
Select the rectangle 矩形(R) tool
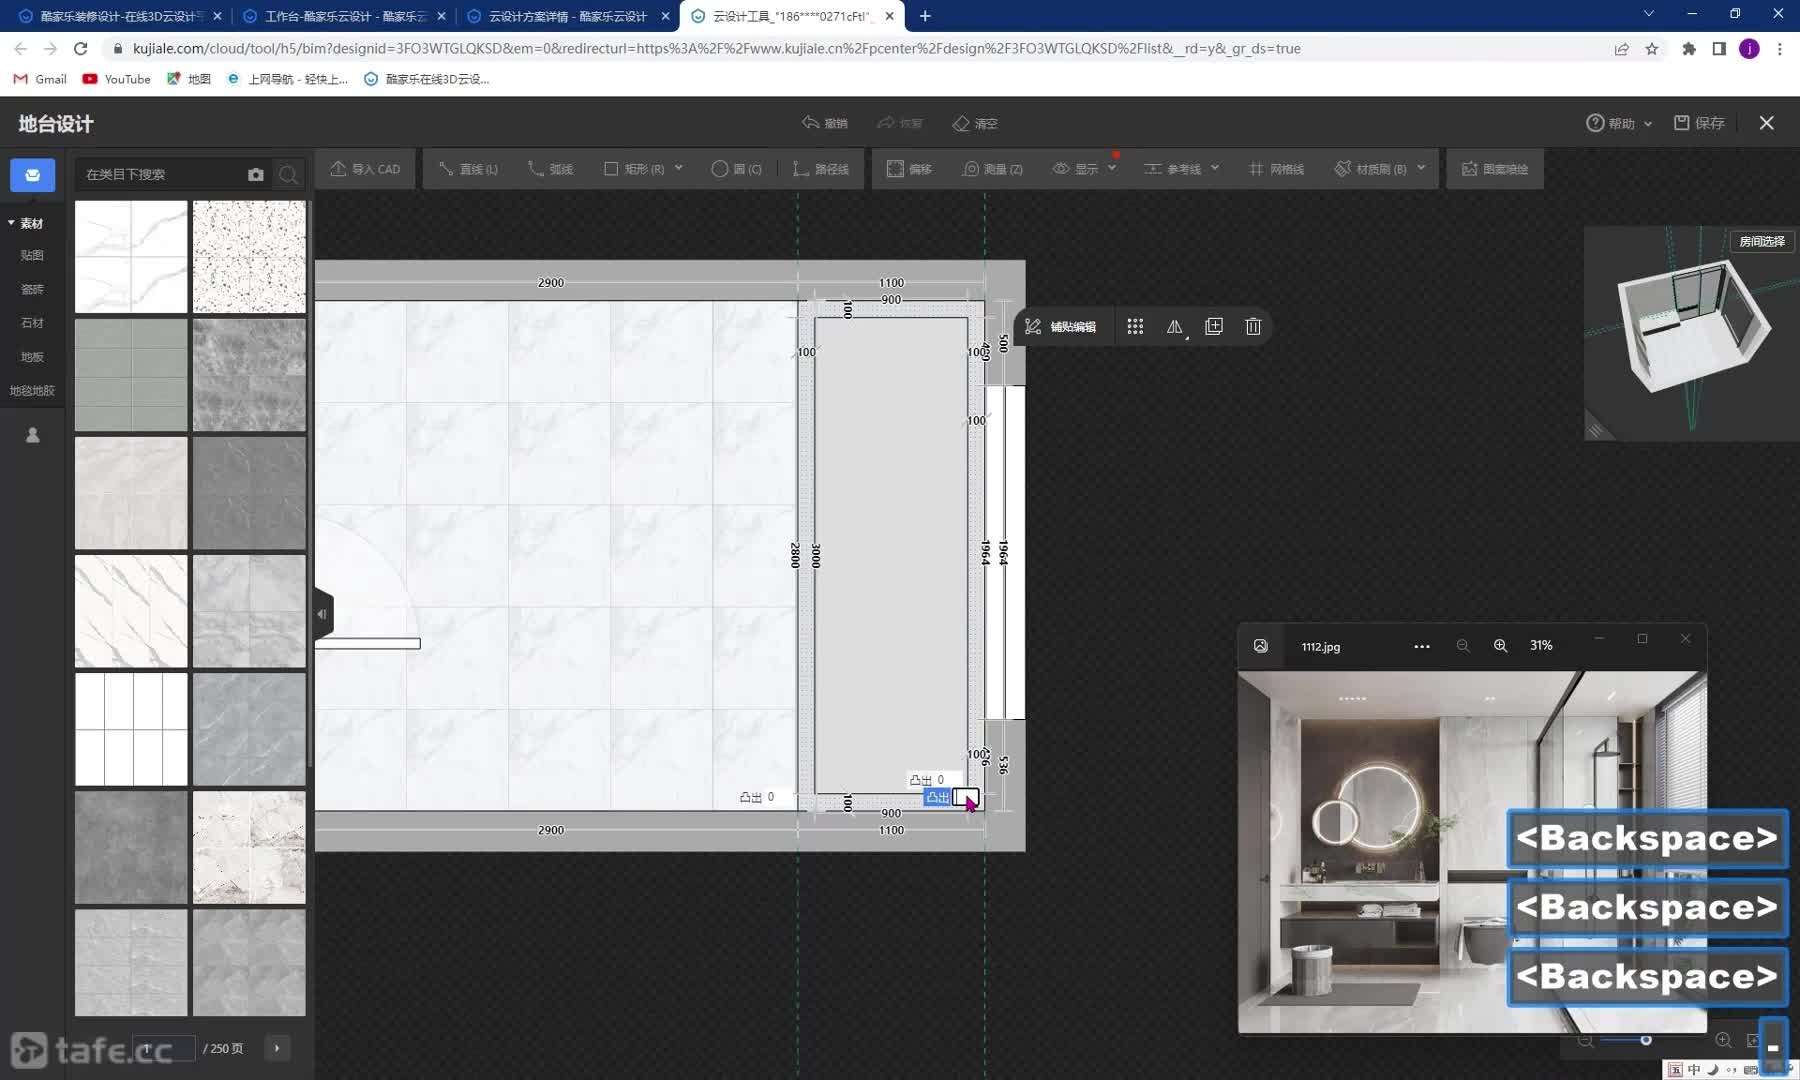click(634, 169)
